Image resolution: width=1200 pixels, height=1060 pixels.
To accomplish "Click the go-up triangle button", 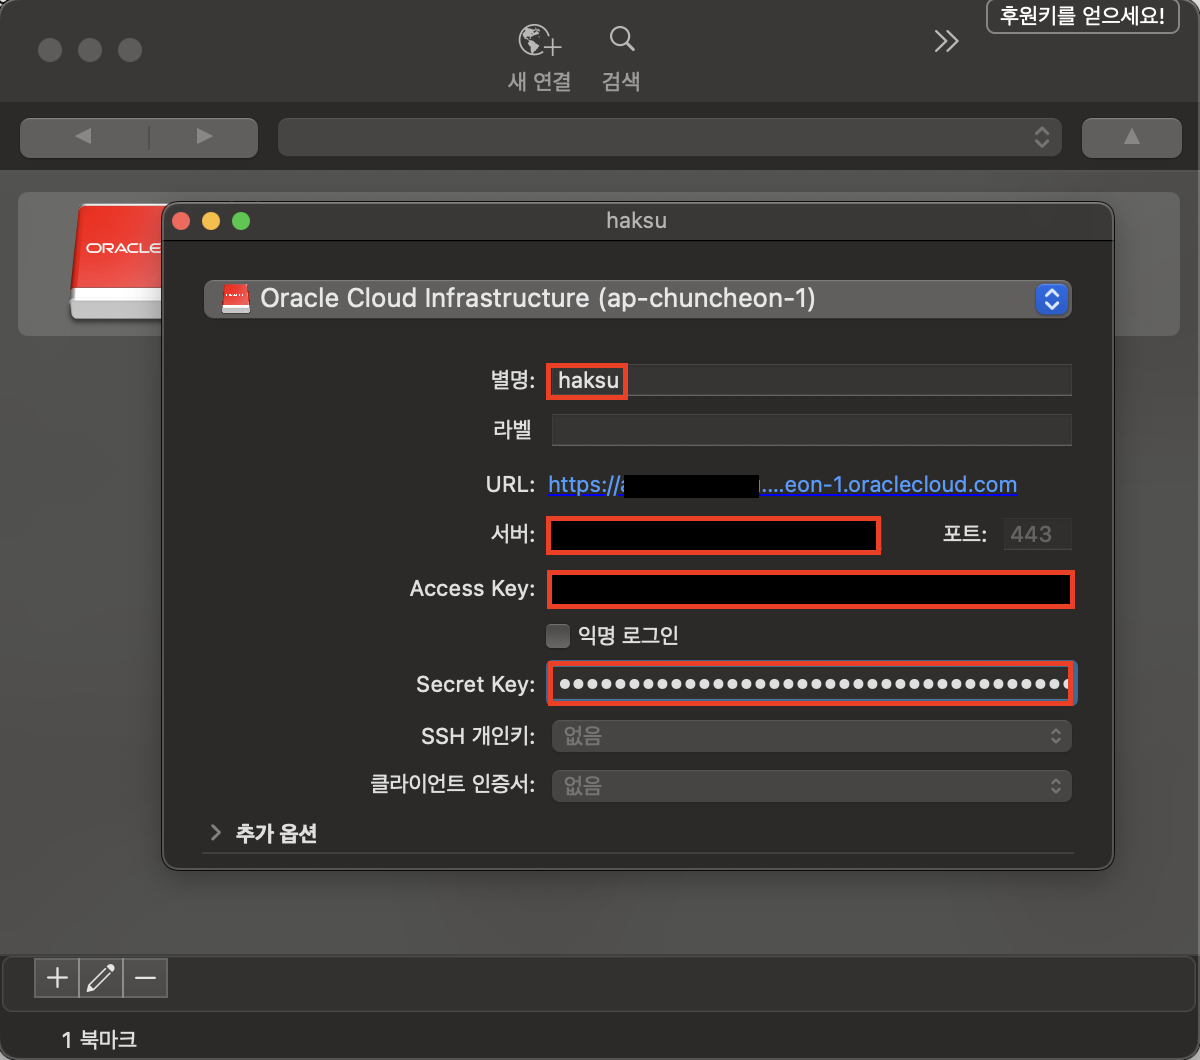I will pyautogui.click(x=1131, y=137).
